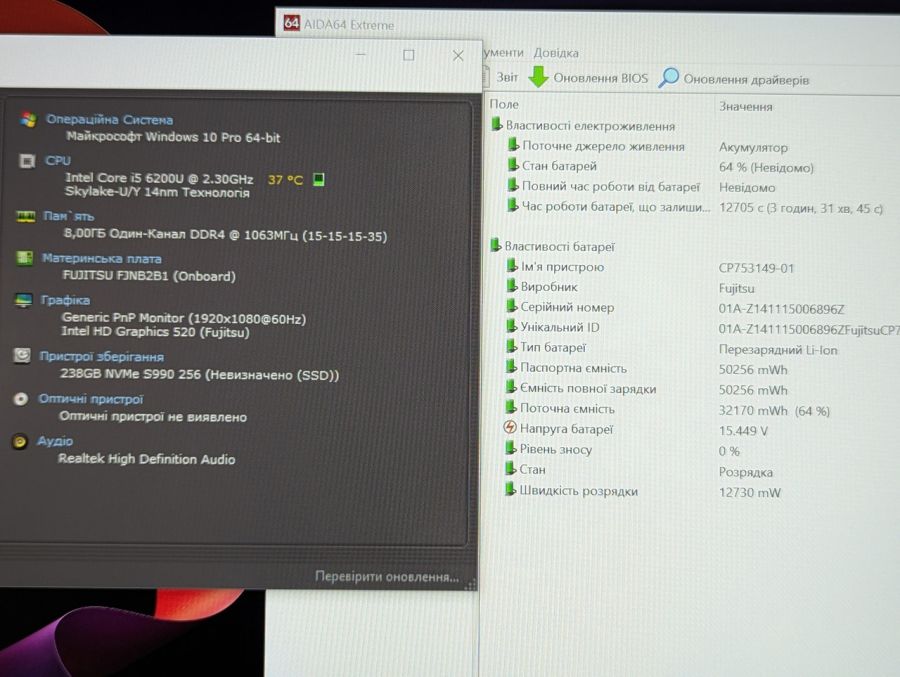Image resolution: width=900 pixels, height=677 pixels.
Task: Click battery icon beside Поточна ємність
Action: 511,408
